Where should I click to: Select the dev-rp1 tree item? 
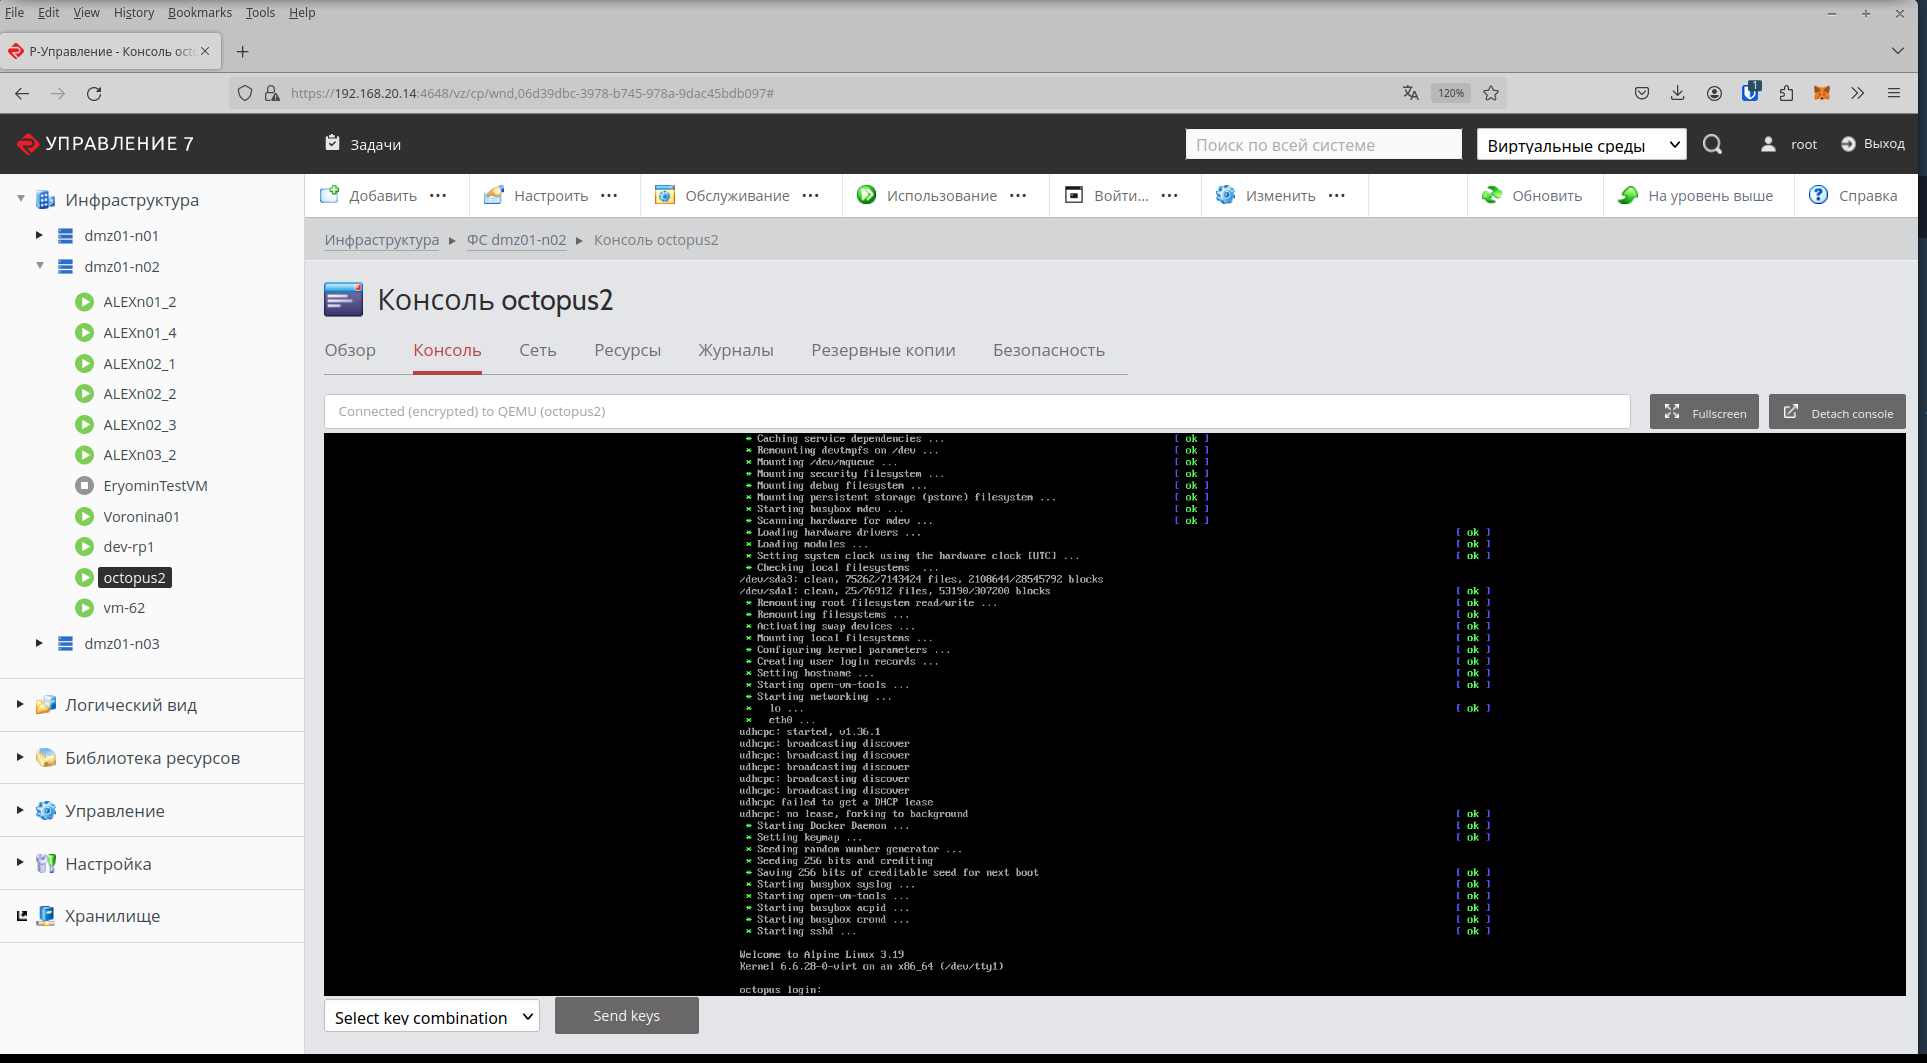[x=128, y=547]
